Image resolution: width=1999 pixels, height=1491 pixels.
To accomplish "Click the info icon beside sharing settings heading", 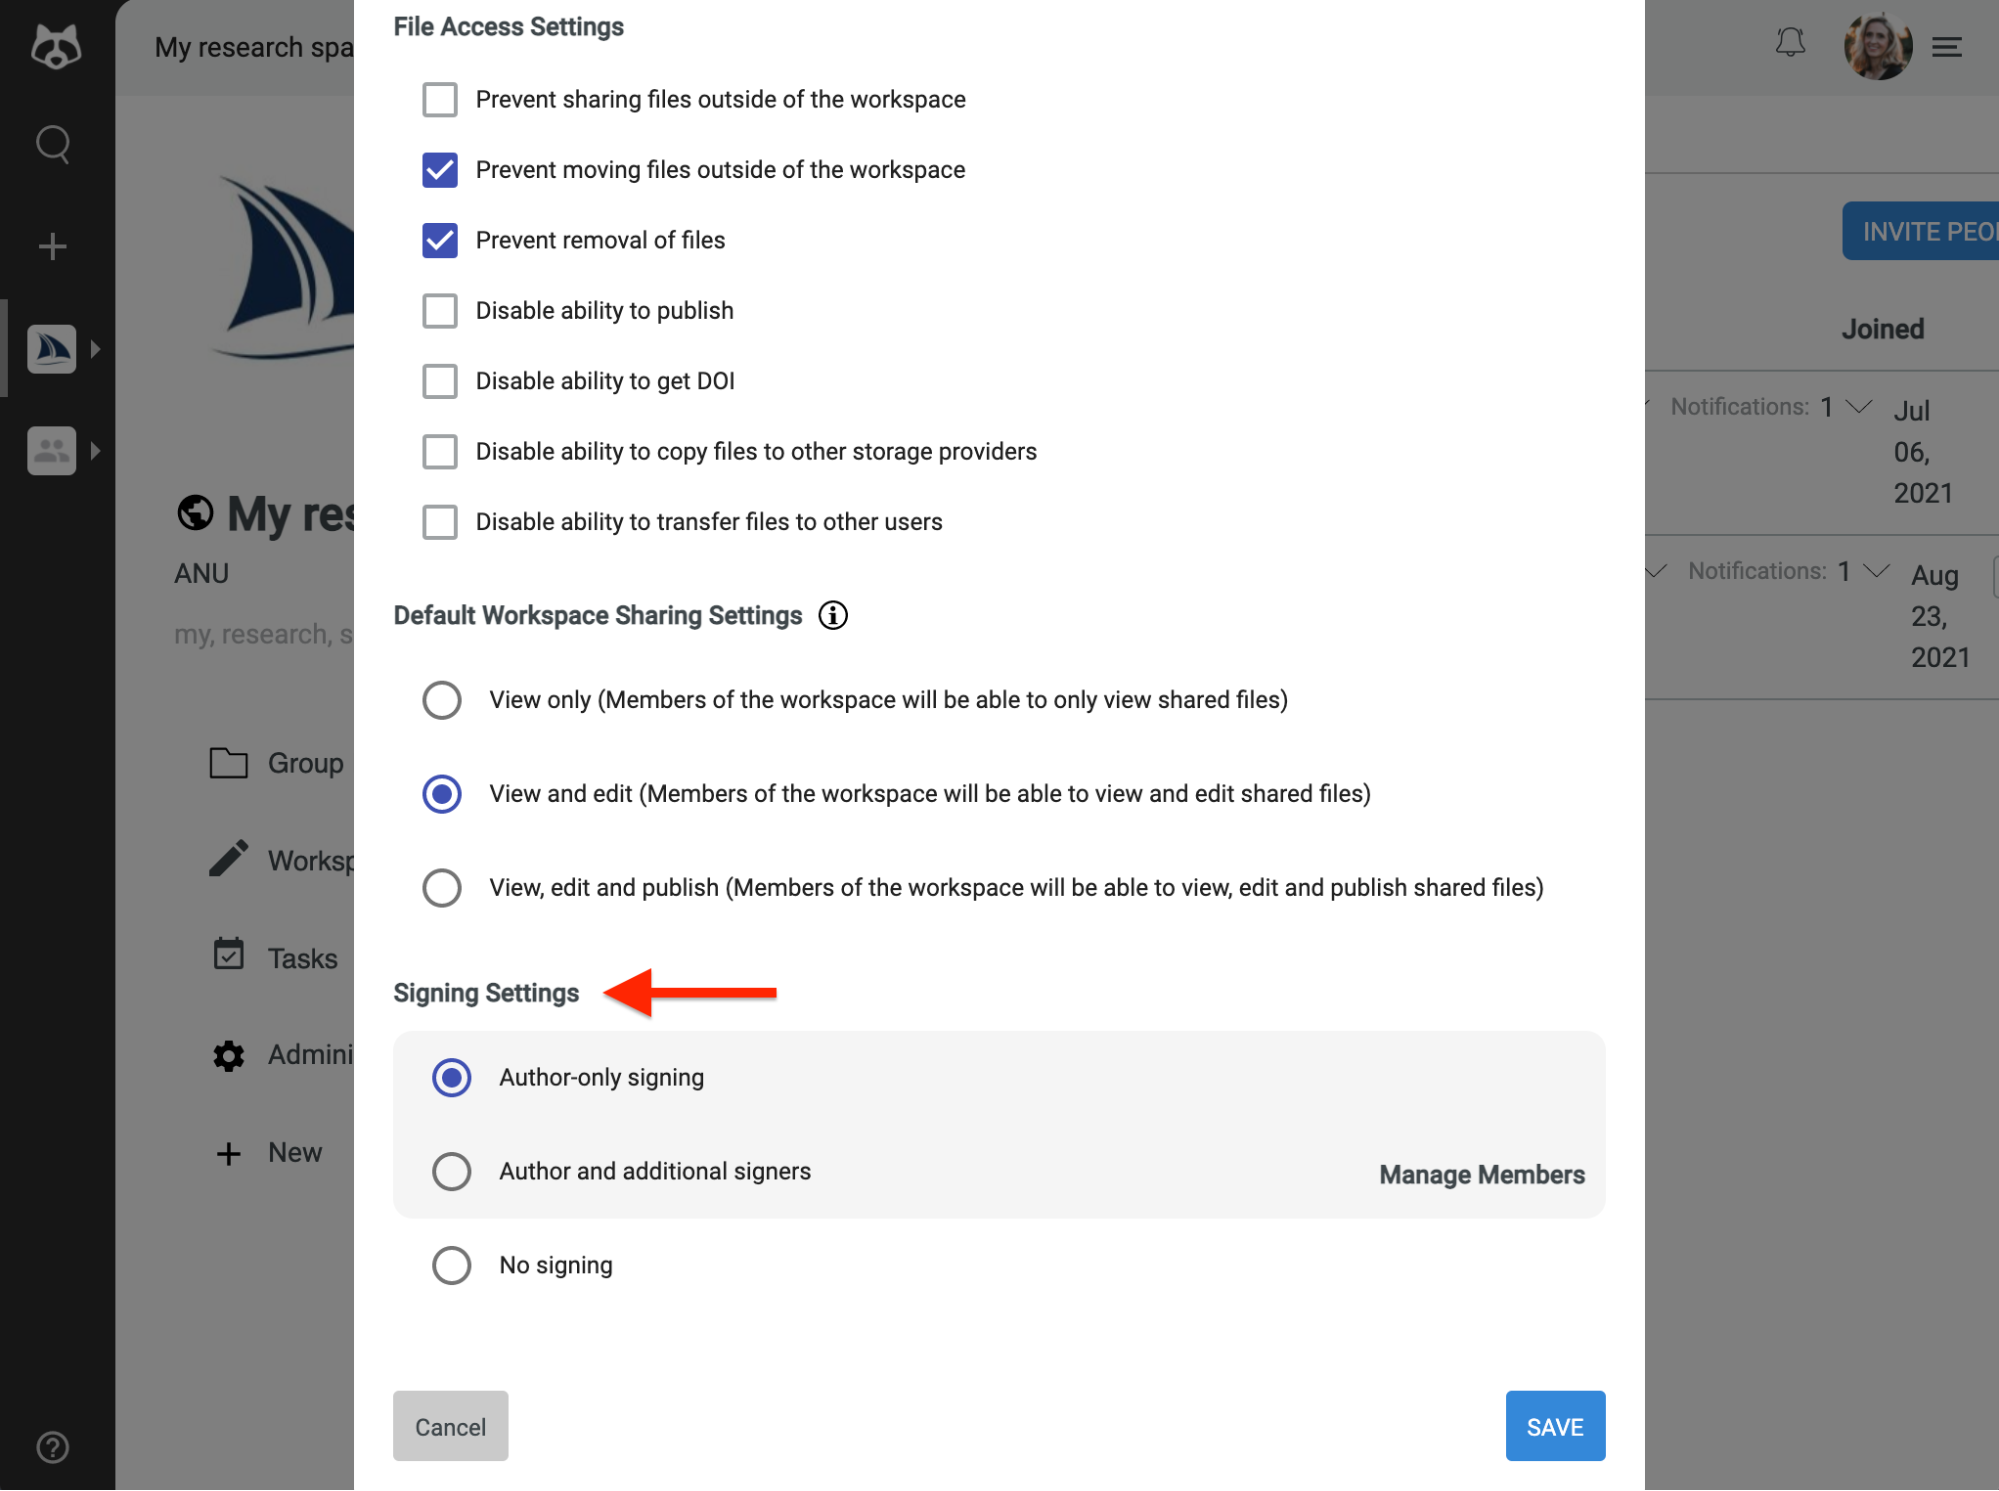I will point(832,615).
